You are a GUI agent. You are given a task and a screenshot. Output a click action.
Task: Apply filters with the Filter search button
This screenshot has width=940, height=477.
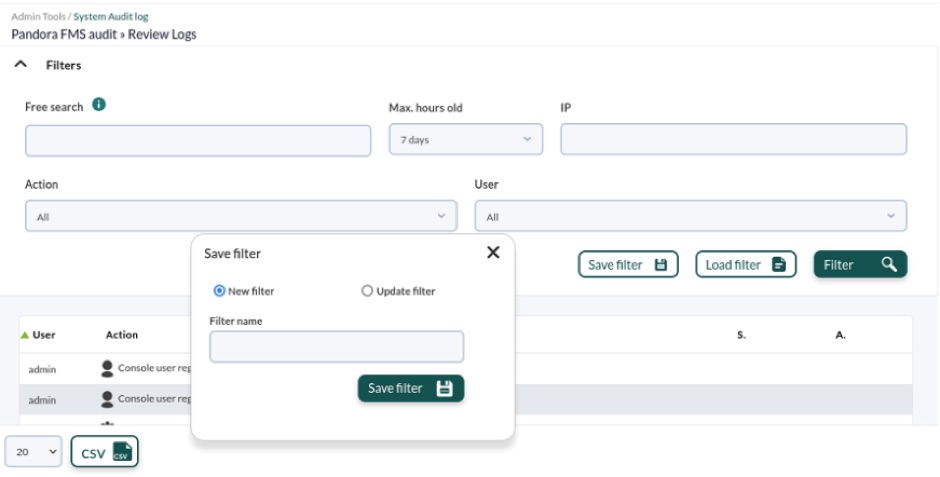(860, 264)
